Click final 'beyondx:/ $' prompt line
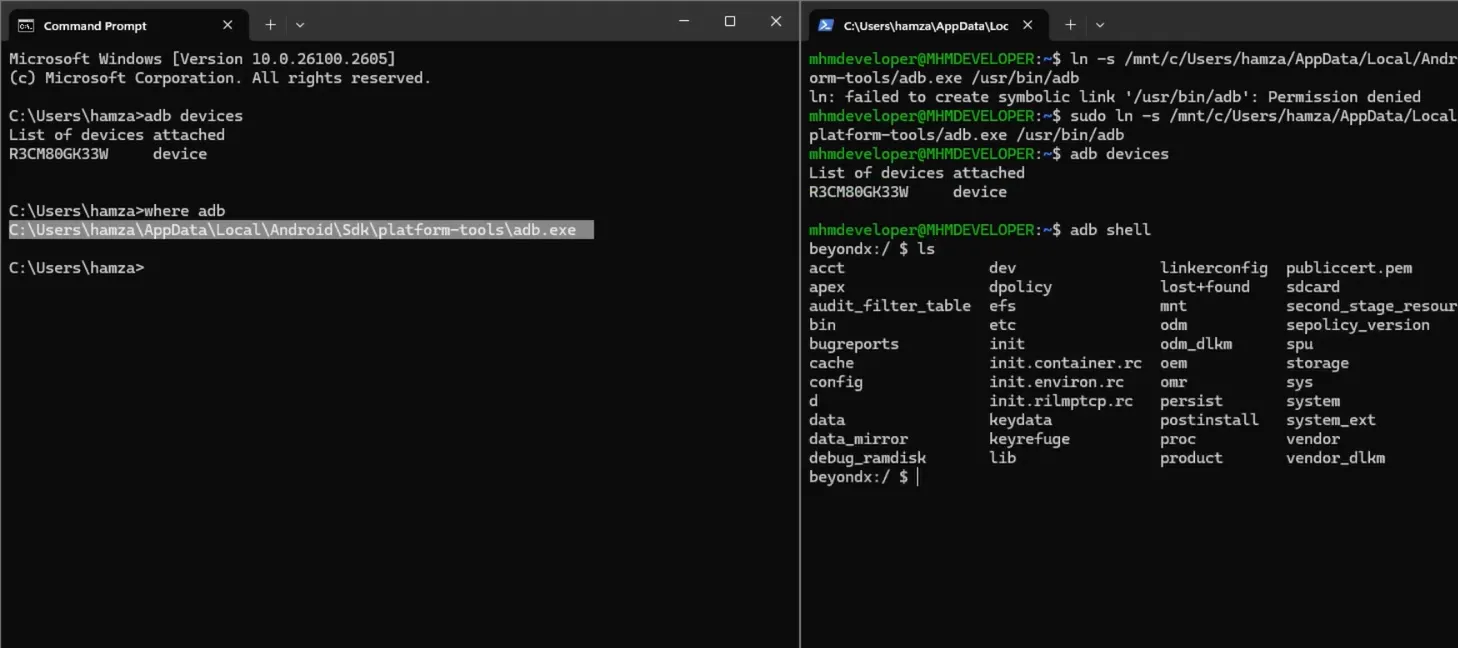The height and width of the screenshot is (648, 1458). click(x=859, y=477)
